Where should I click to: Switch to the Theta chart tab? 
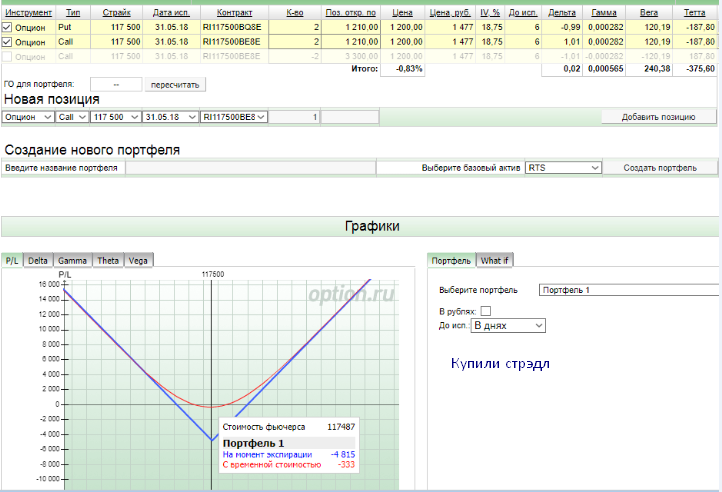[x=108, y=260]
